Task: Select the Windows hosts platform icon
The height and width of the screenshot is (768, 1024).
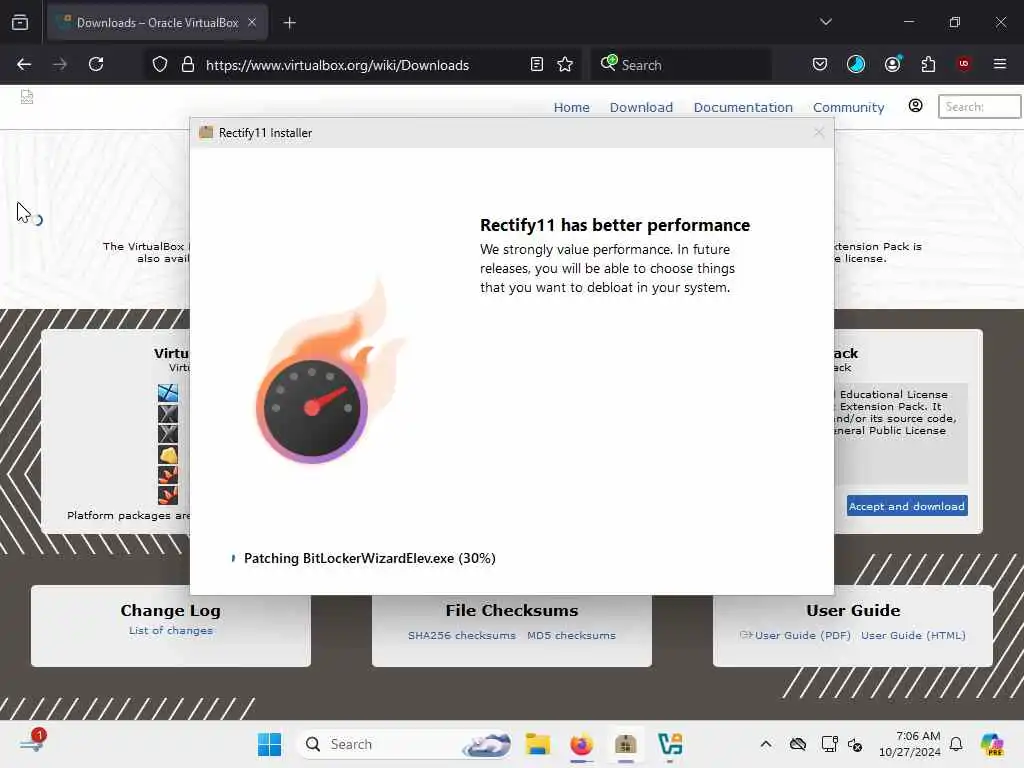Action: (x=168, y=392)
